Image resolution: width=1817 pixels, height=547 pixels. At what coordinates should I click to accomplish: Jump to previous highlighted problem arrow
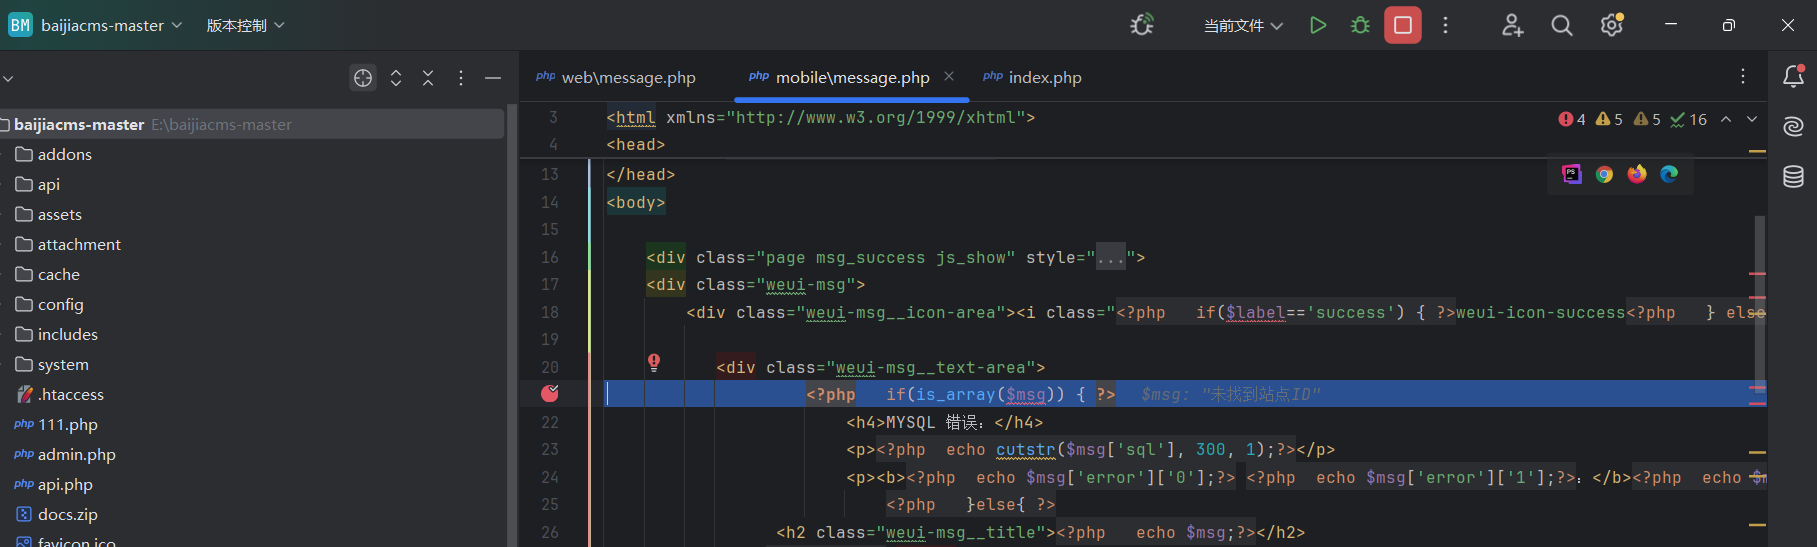1726,119
